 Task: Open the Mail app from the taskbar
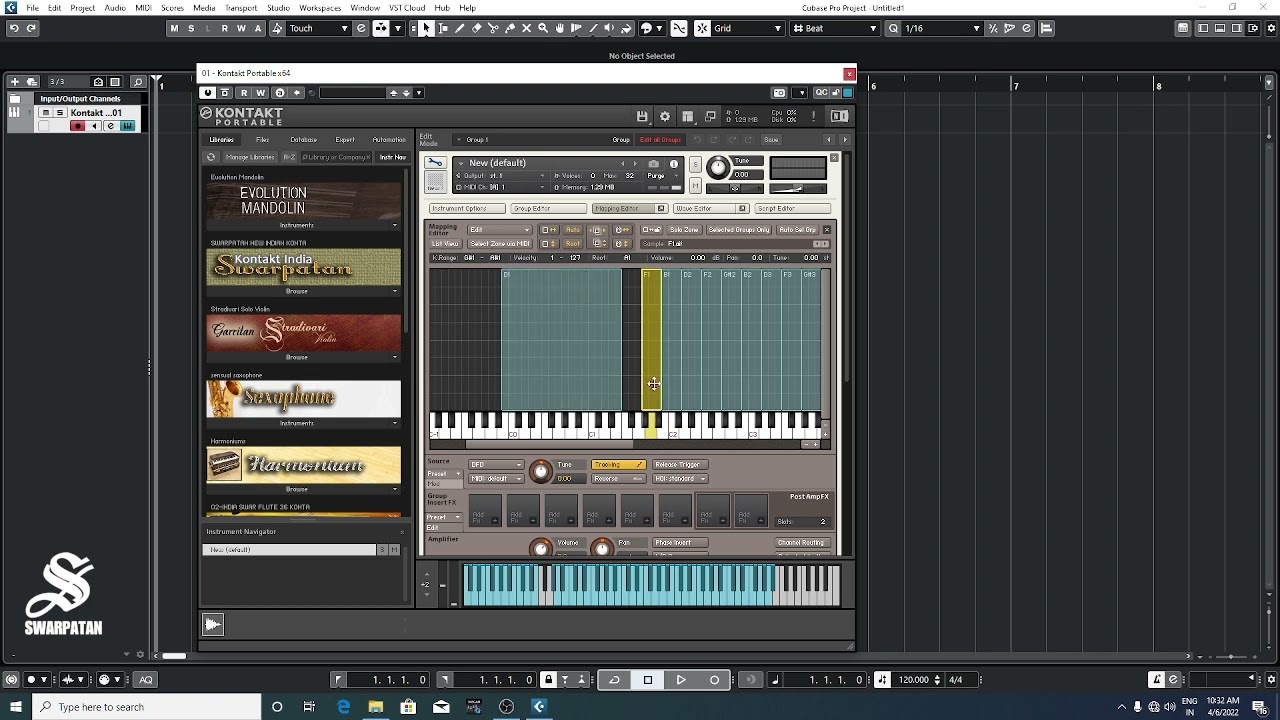[x=441, y=707]
